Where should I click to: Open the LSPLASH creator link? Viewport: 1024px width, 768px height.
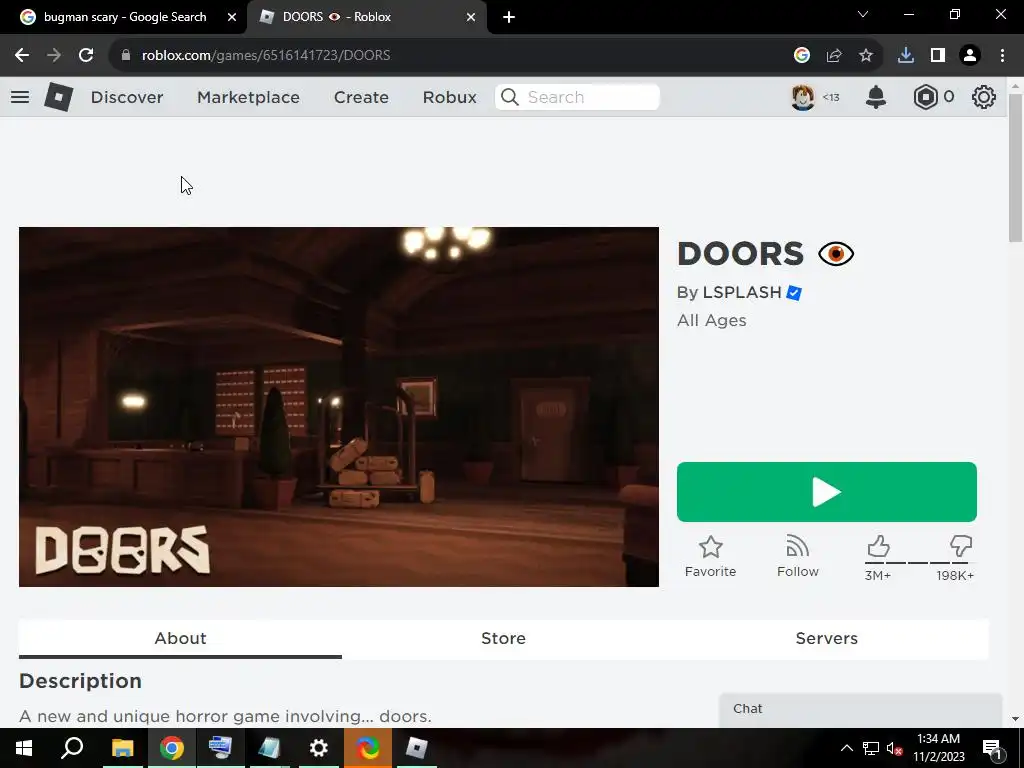742,292
